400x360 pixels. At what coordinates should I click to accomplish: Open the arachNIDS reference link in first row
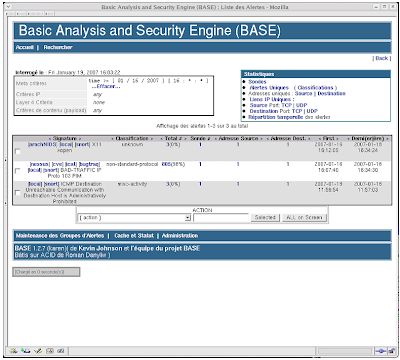[42, 145]
